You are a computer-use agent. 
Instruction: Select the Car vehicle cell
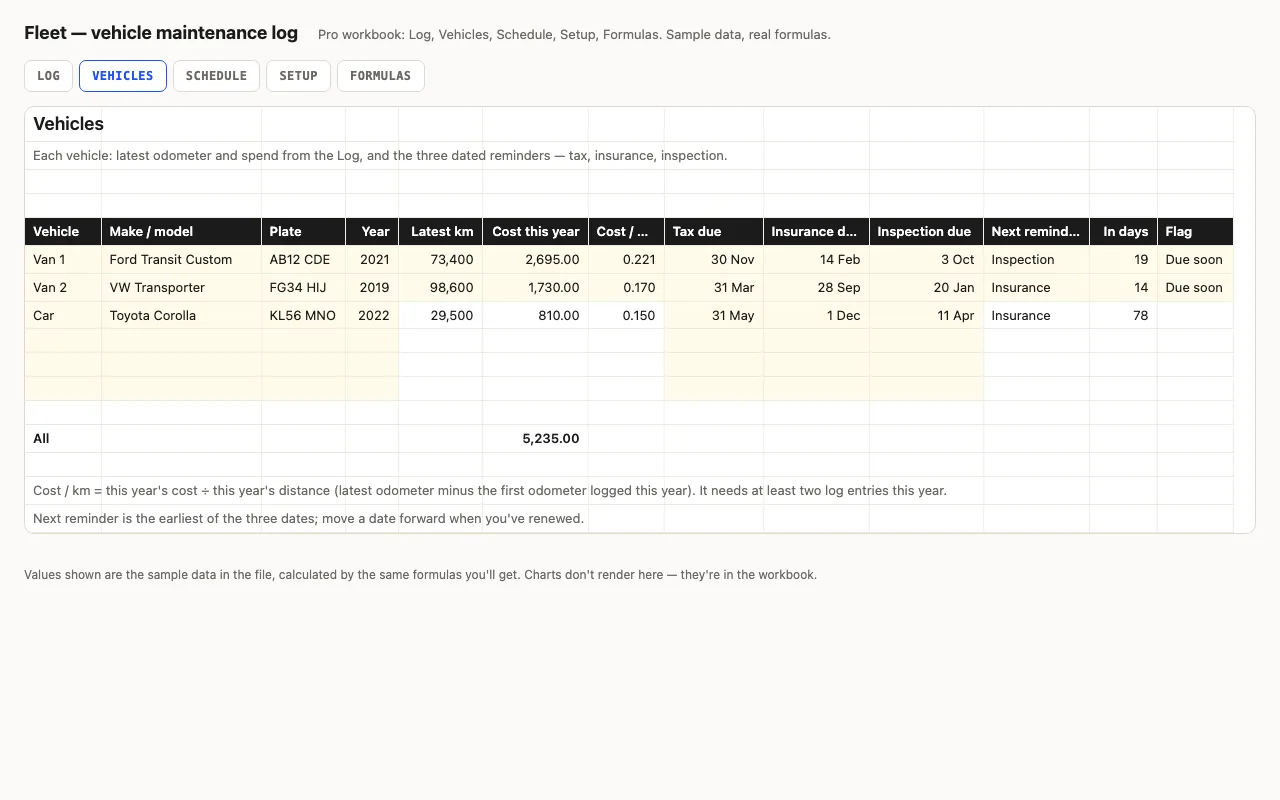pos(63,315)
